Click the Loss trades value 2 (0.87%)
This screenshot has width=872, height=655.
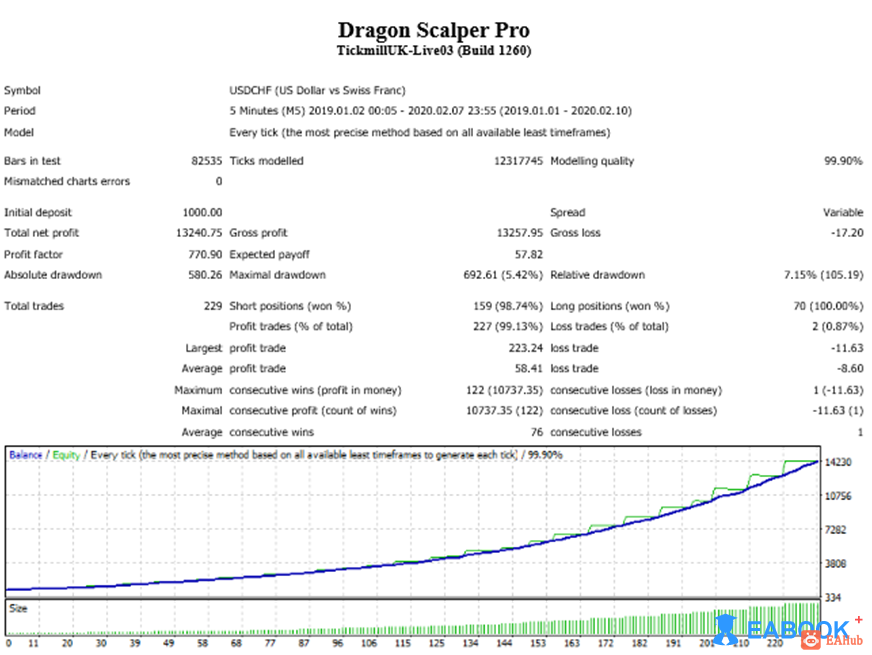click(x=837, y=326)
